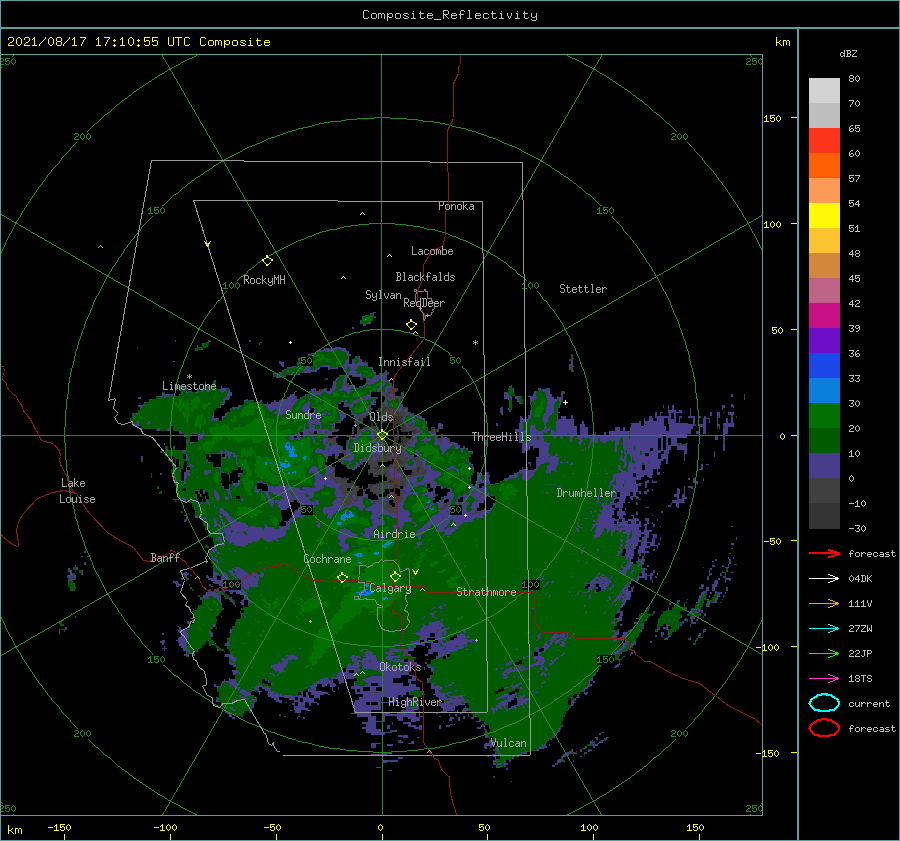Click the yellow diamond marker above Calgary
This screenshot has height=841, width=900.
tap(395, 576)
